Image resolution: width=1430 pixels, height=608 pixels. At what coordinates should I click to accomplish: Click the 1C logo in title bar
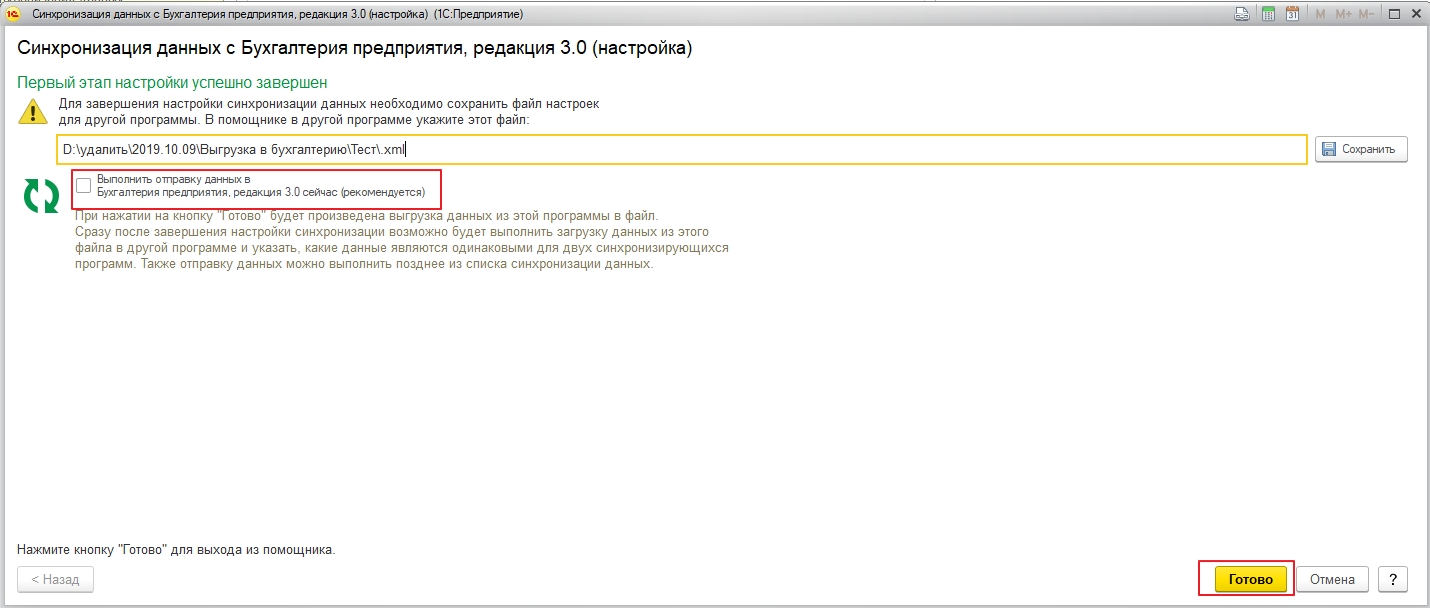click(13, 14)
